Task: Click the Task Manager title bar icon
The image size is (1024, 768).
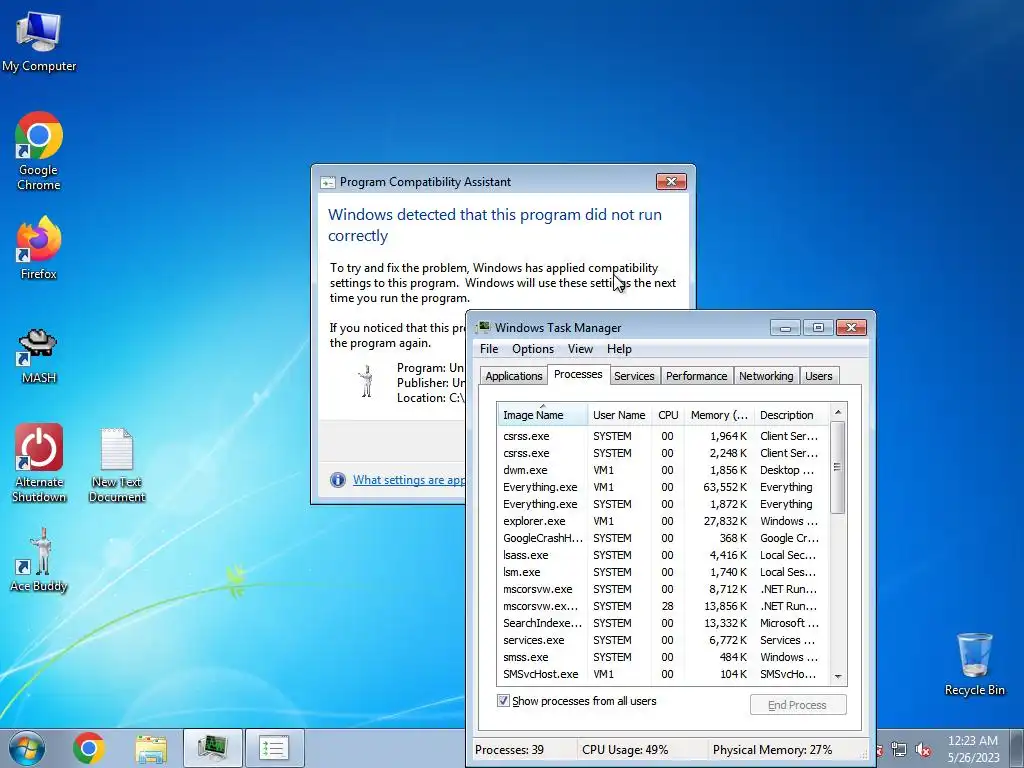Action: pos(483,327)
